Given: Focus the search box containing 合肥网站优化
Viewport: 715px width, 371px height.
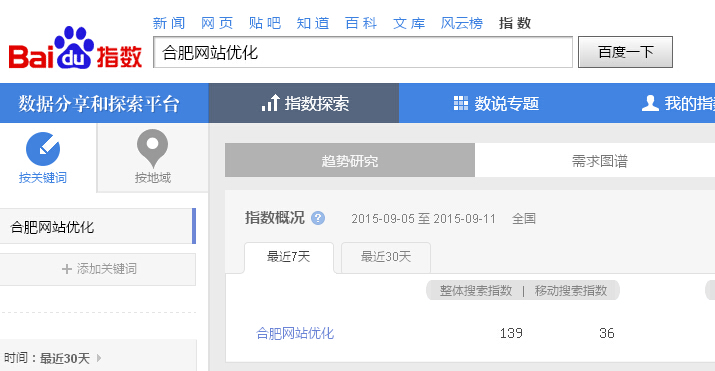Looking at the screenshot, I should point(363,52).
